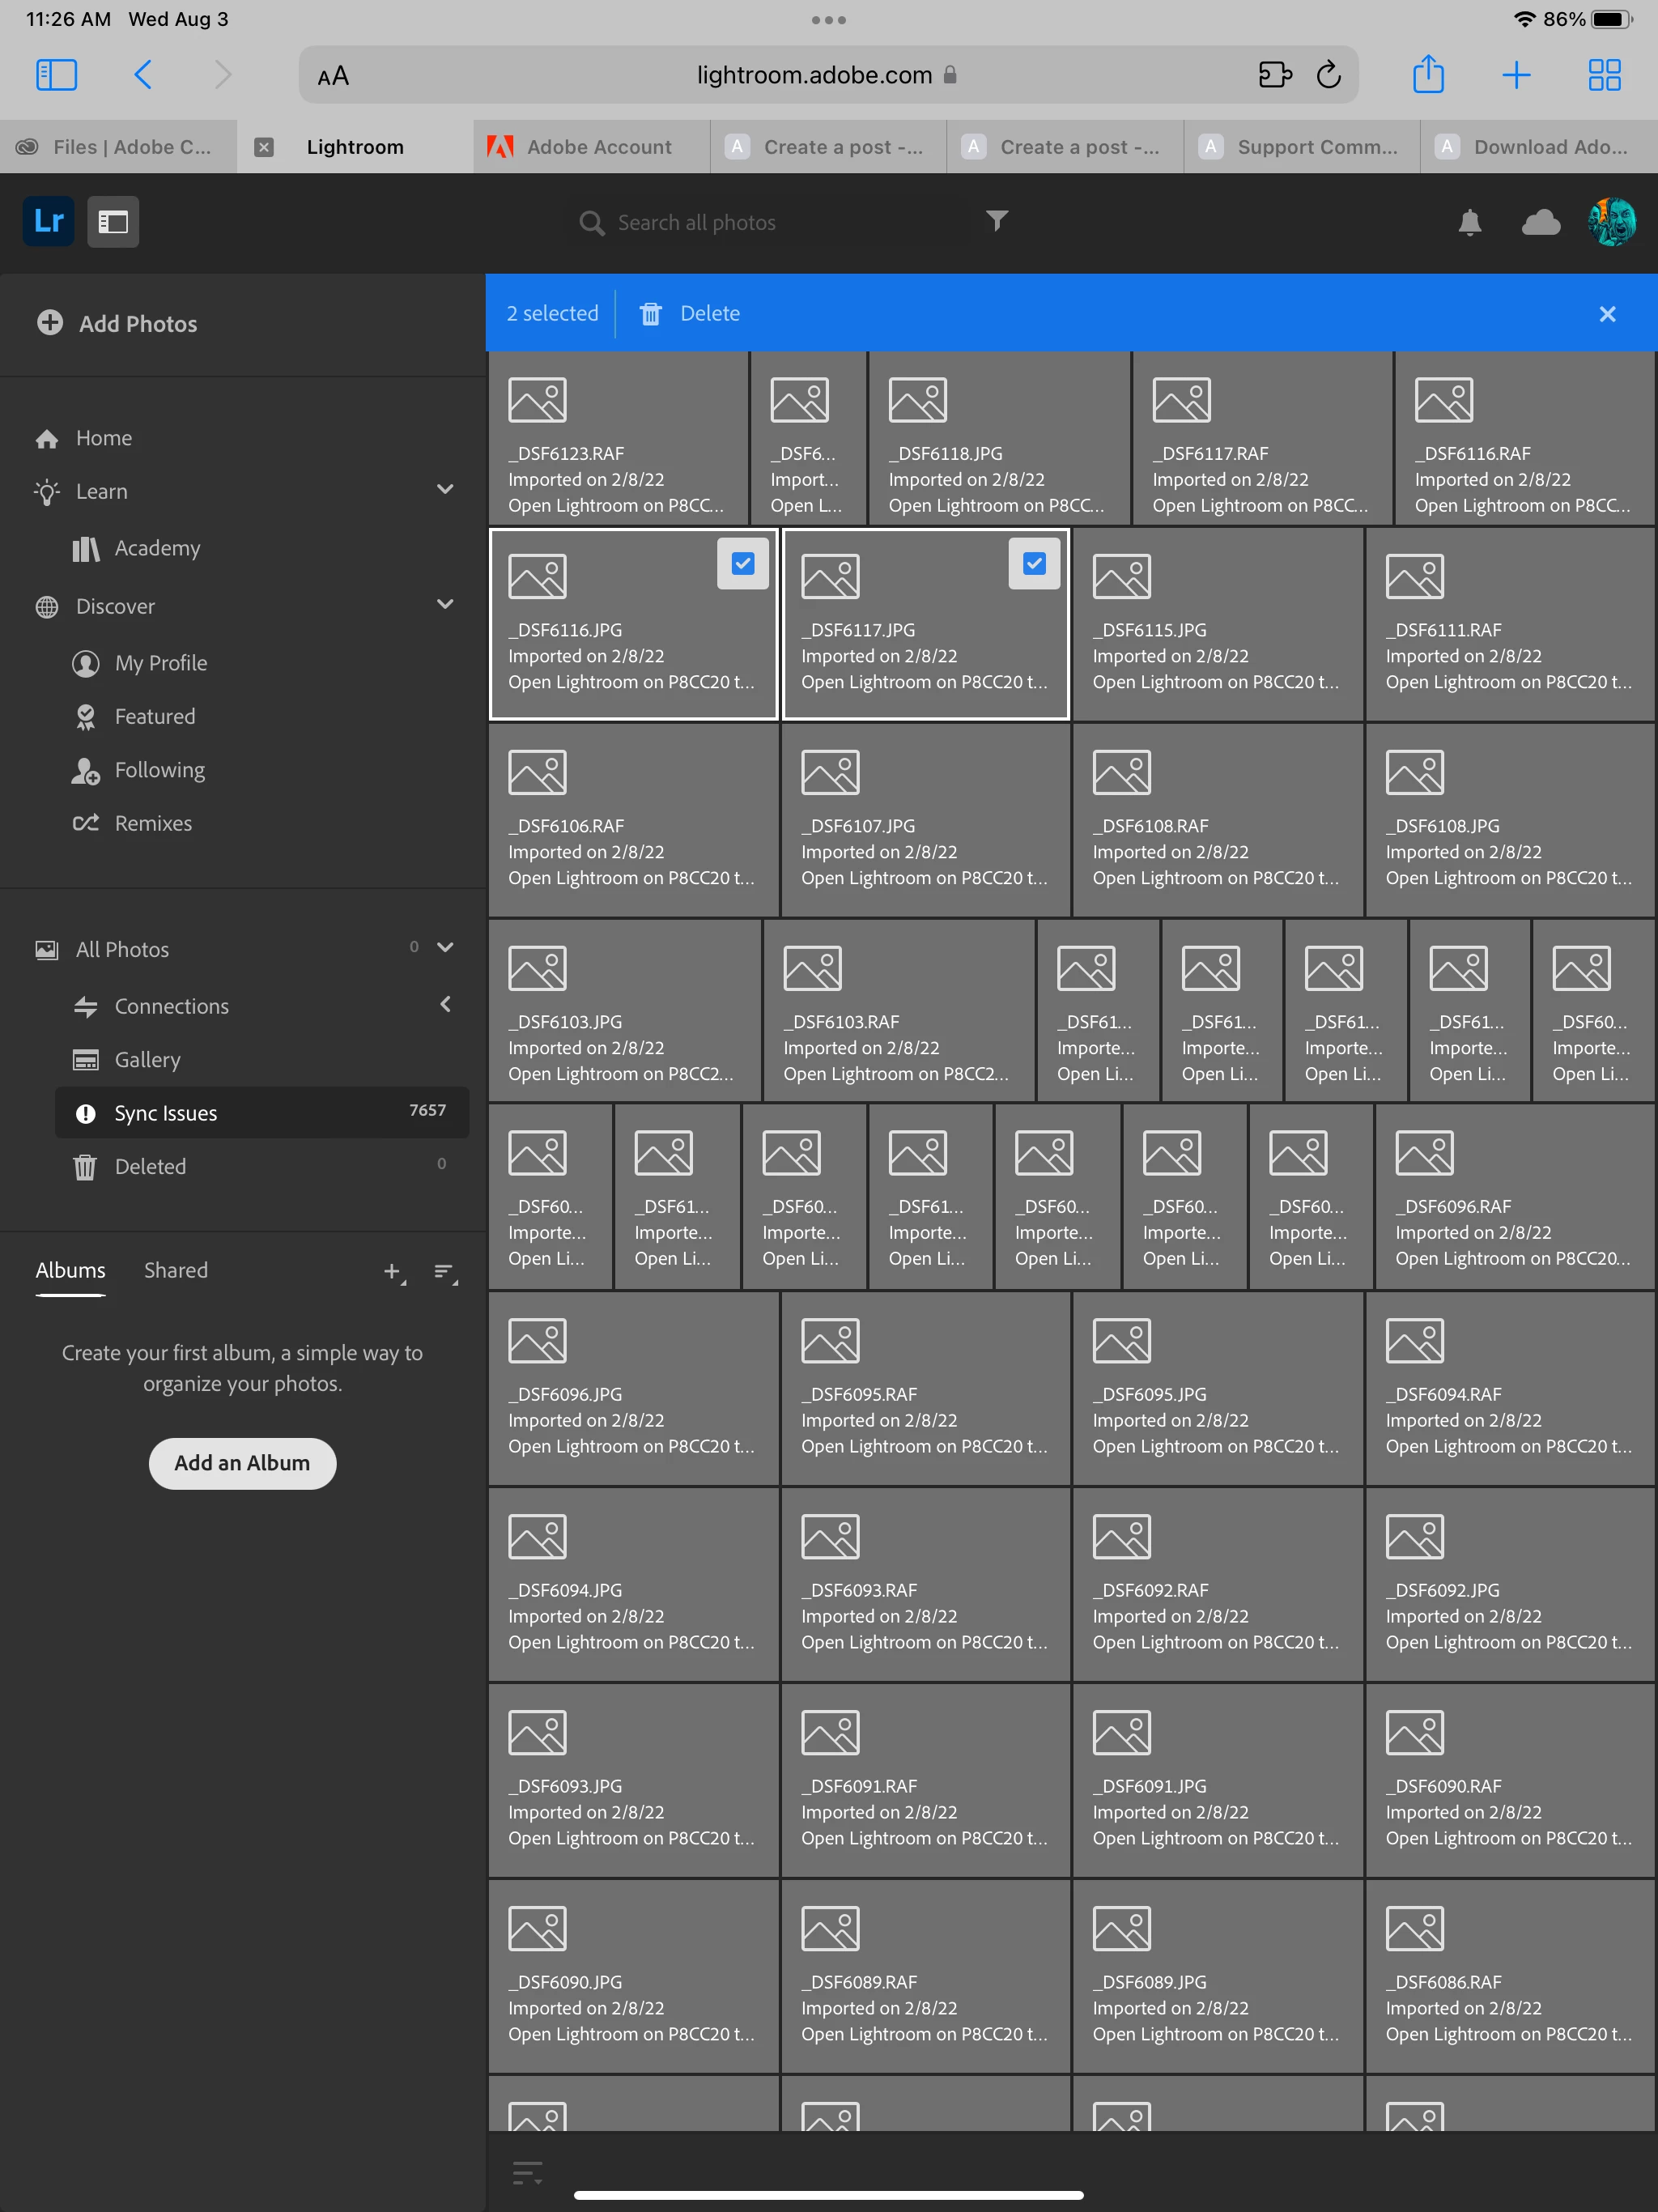Viewport: 1658px width, 2212px height.
Task: Click the add album plus icon
Action: (x=392, y=1271)
